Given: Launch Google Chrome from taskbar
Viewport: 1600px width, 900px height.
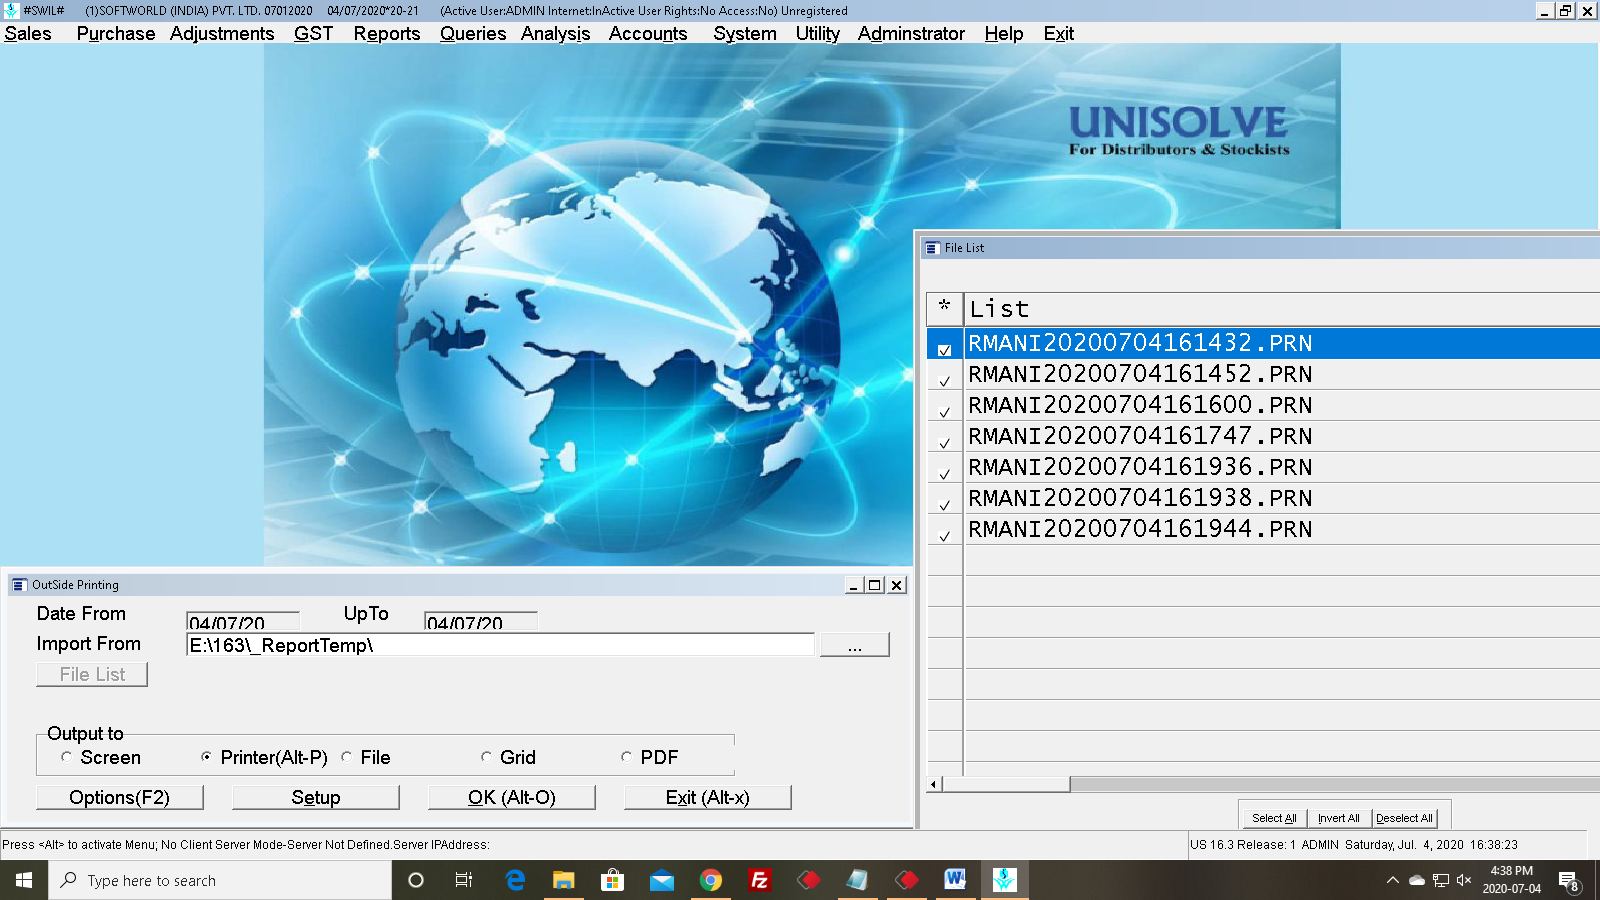Looking at the screenshot, I should tap(710, 880).
